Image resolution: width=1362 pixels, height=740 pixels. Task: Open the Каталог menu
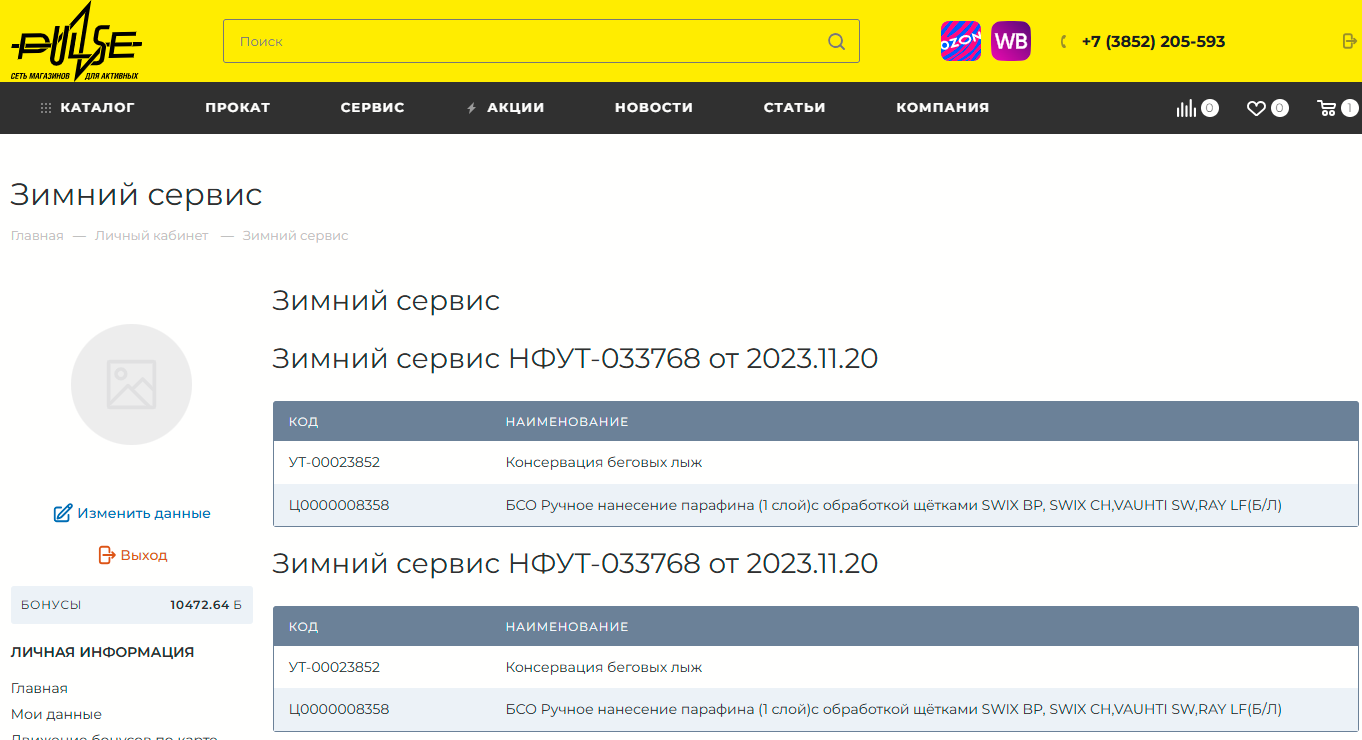click(88, 108)
